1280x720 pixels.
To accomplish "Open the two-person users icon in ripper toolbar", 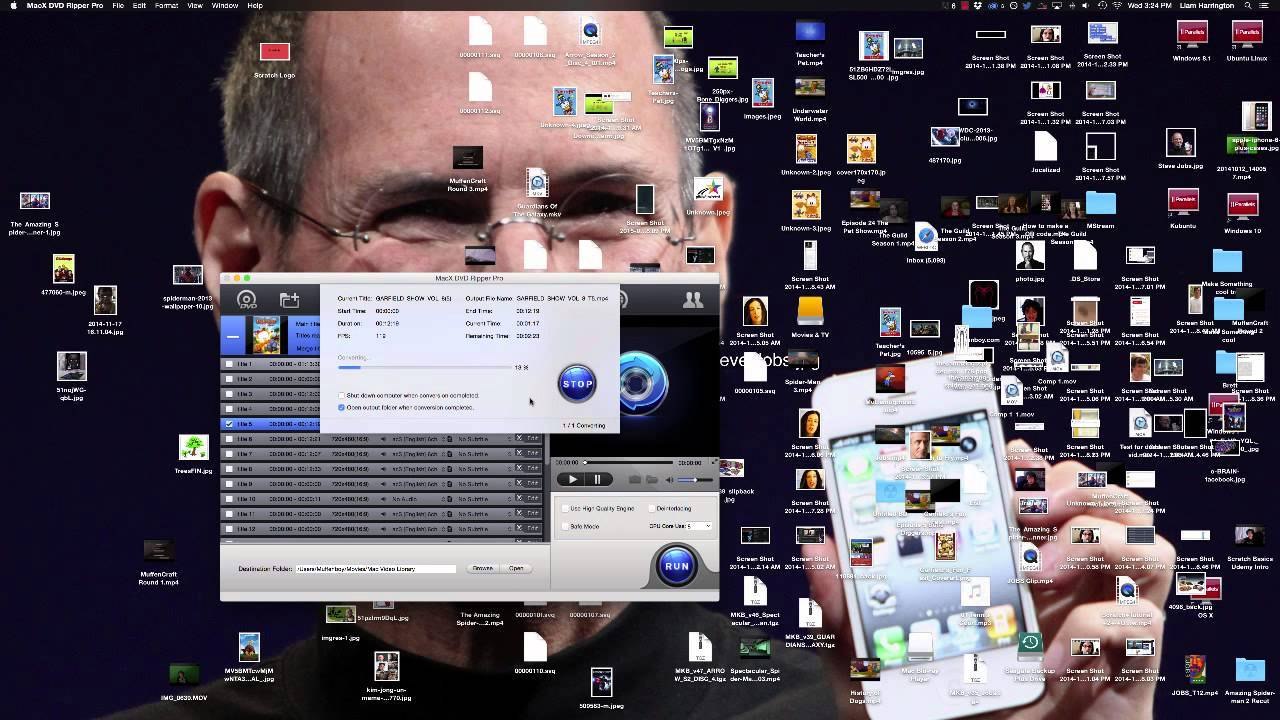I will pyautogui.click(x=692, y=299).
